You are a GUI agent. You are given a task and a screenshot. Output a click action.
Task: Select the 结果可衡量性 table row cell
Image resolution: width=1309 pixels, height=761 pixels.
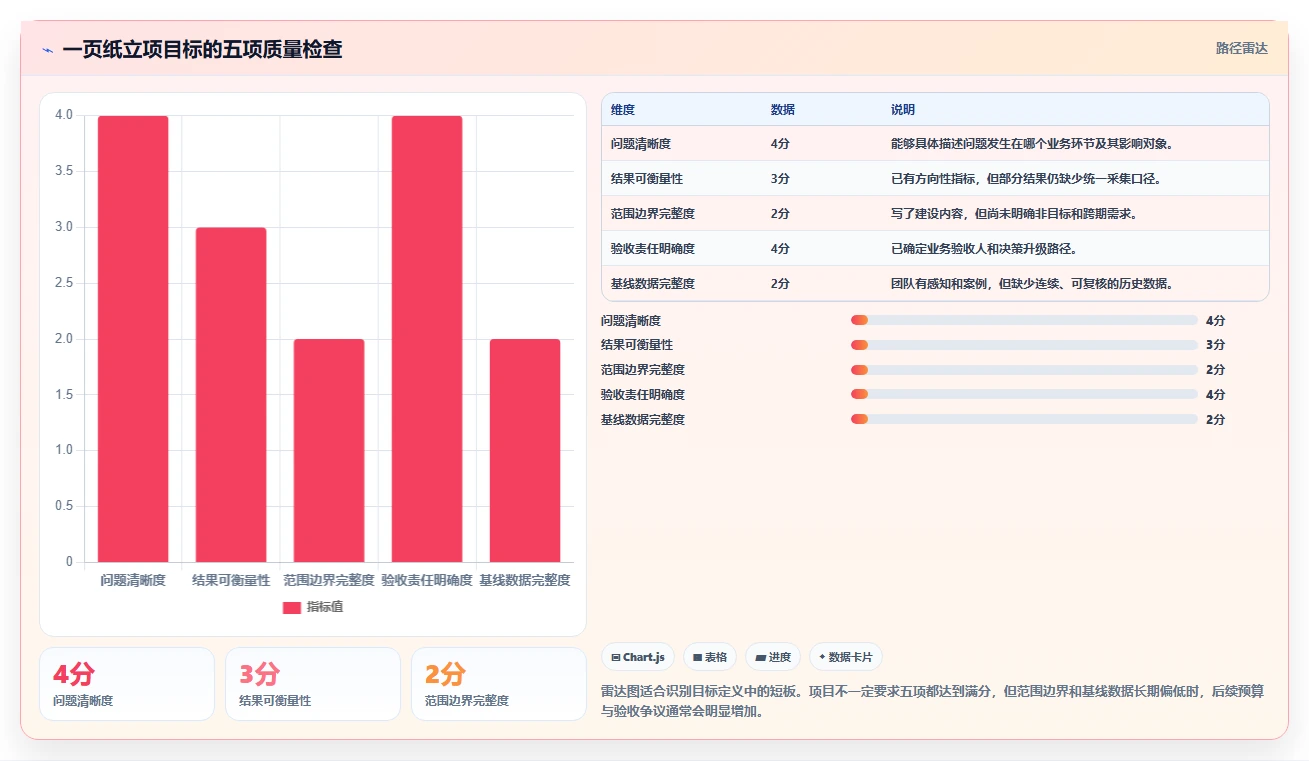[647, 178]
